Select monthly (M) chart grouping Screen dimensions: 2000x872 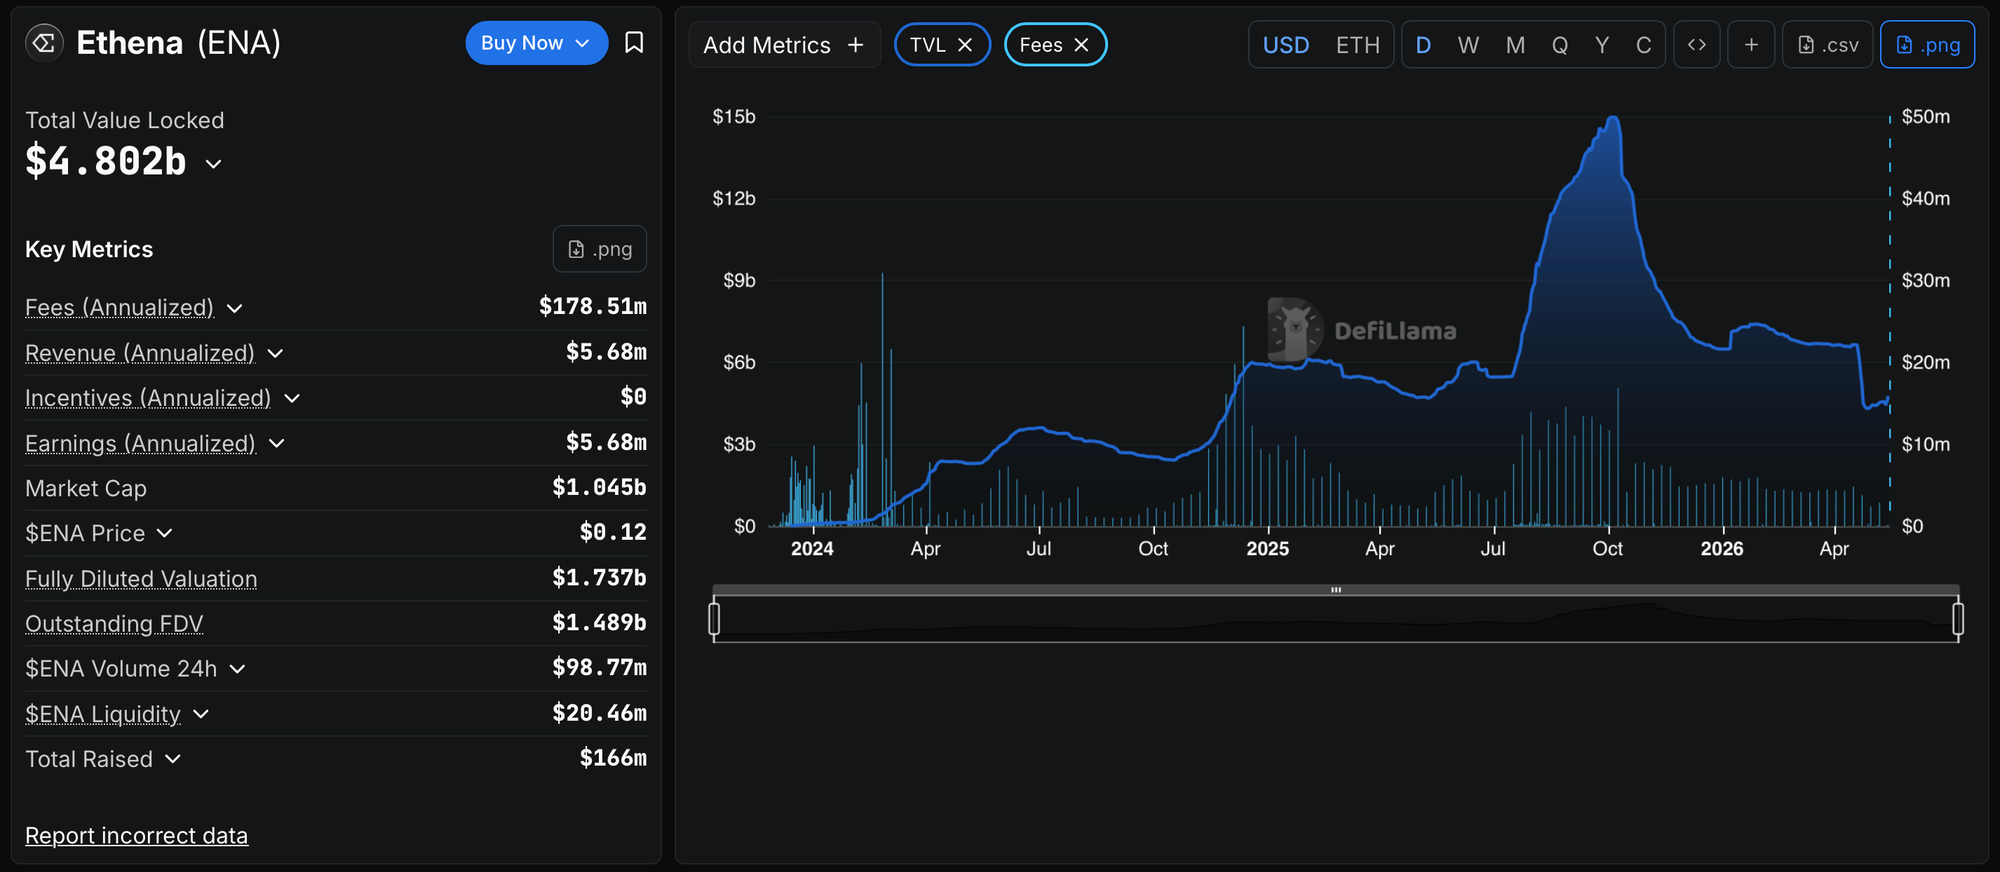(x=1515, y=45)
